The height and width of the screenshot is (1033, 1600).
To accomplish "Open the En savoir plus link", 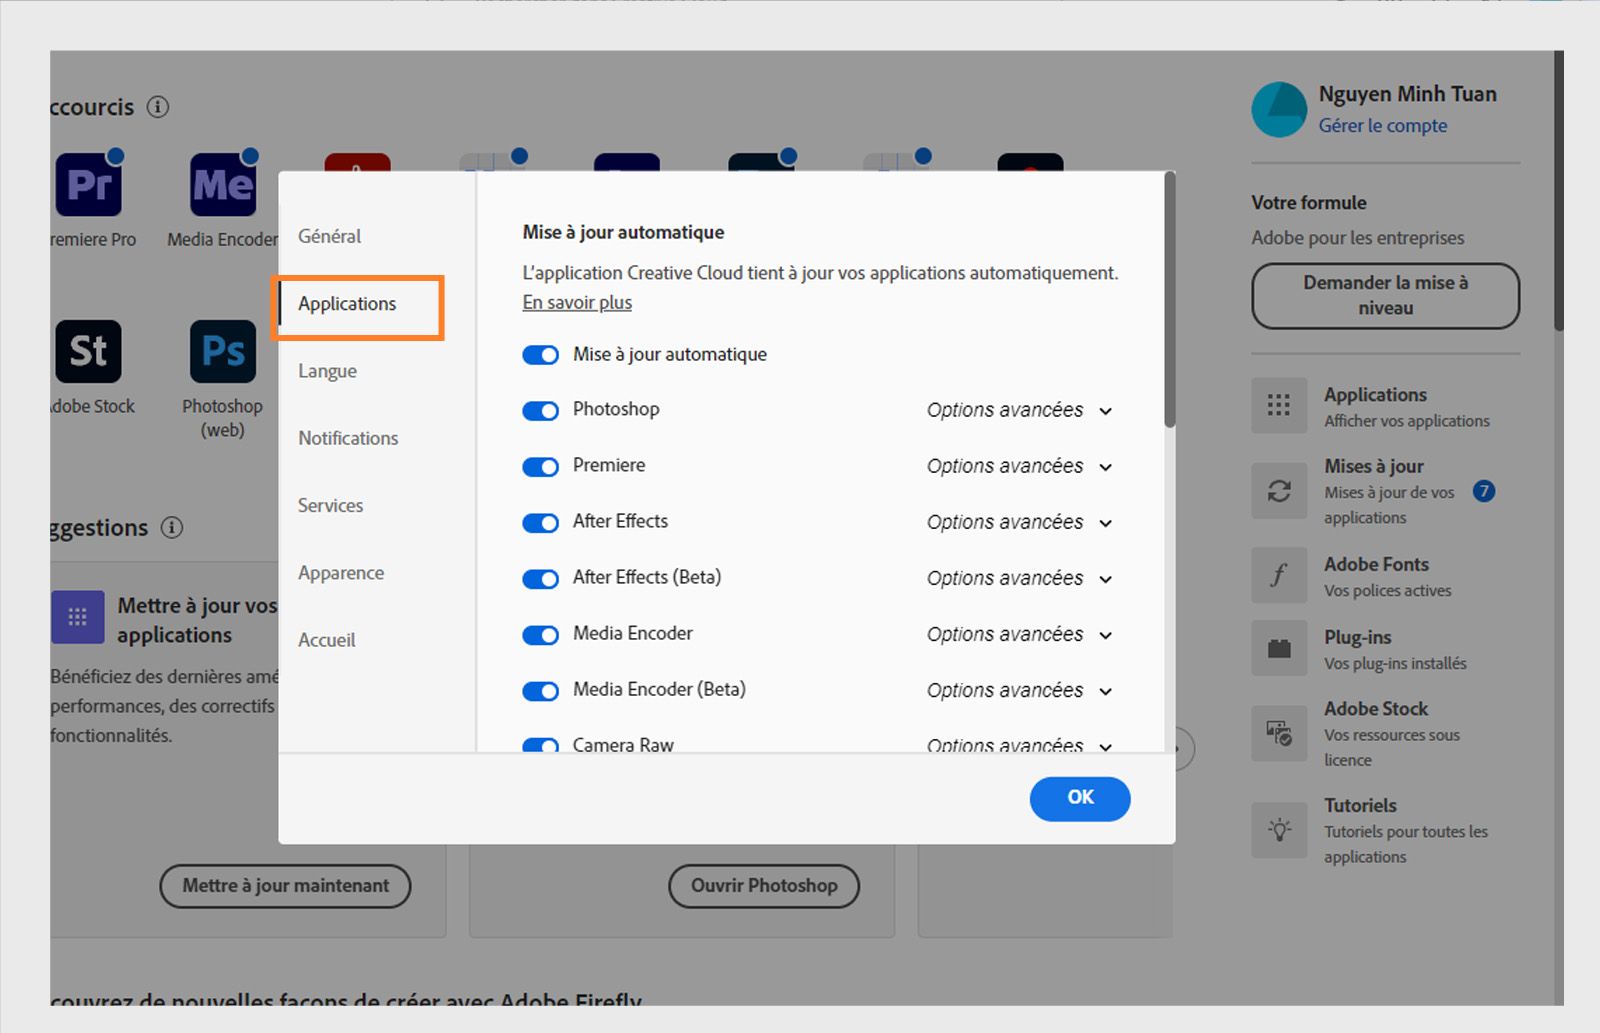I will 576,302.
